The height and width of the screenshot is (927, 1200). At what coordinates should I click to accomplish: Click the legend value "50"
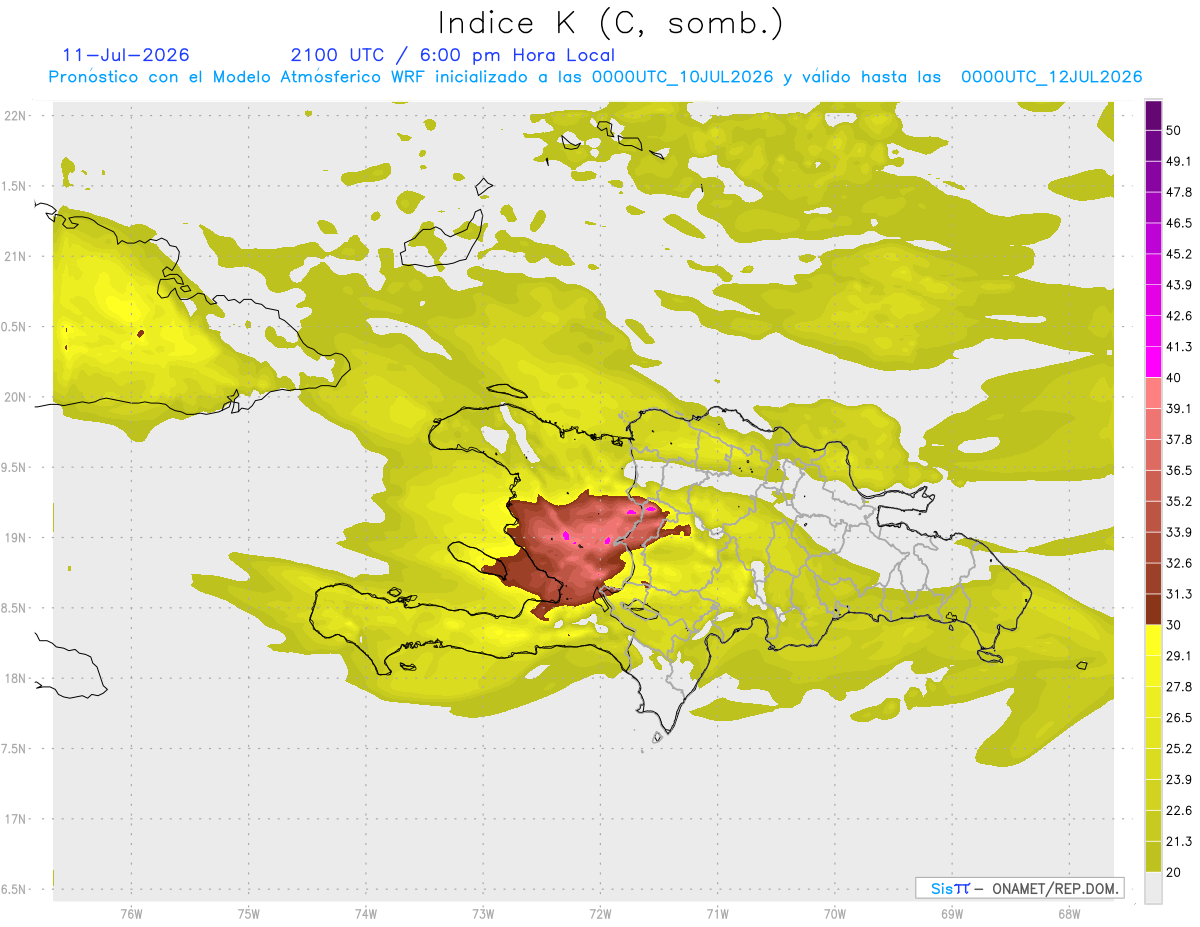(x=1175, y=130)
